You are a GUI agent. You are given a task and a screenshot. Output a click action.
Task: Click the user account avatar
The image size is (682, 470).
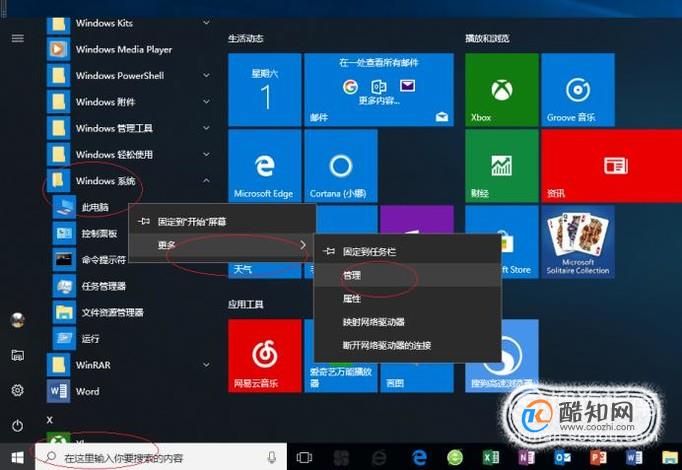pos(18,320)
